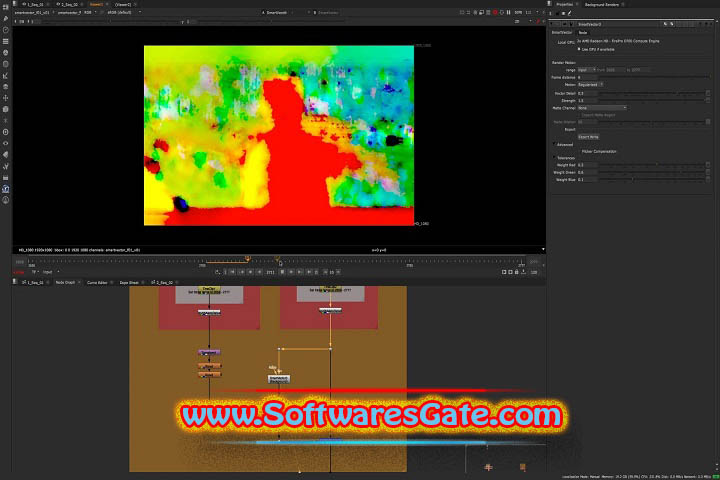Open the MetaData nodes tag icon
The width and height of the screenshot is (720, 480).
coord(6,155)
